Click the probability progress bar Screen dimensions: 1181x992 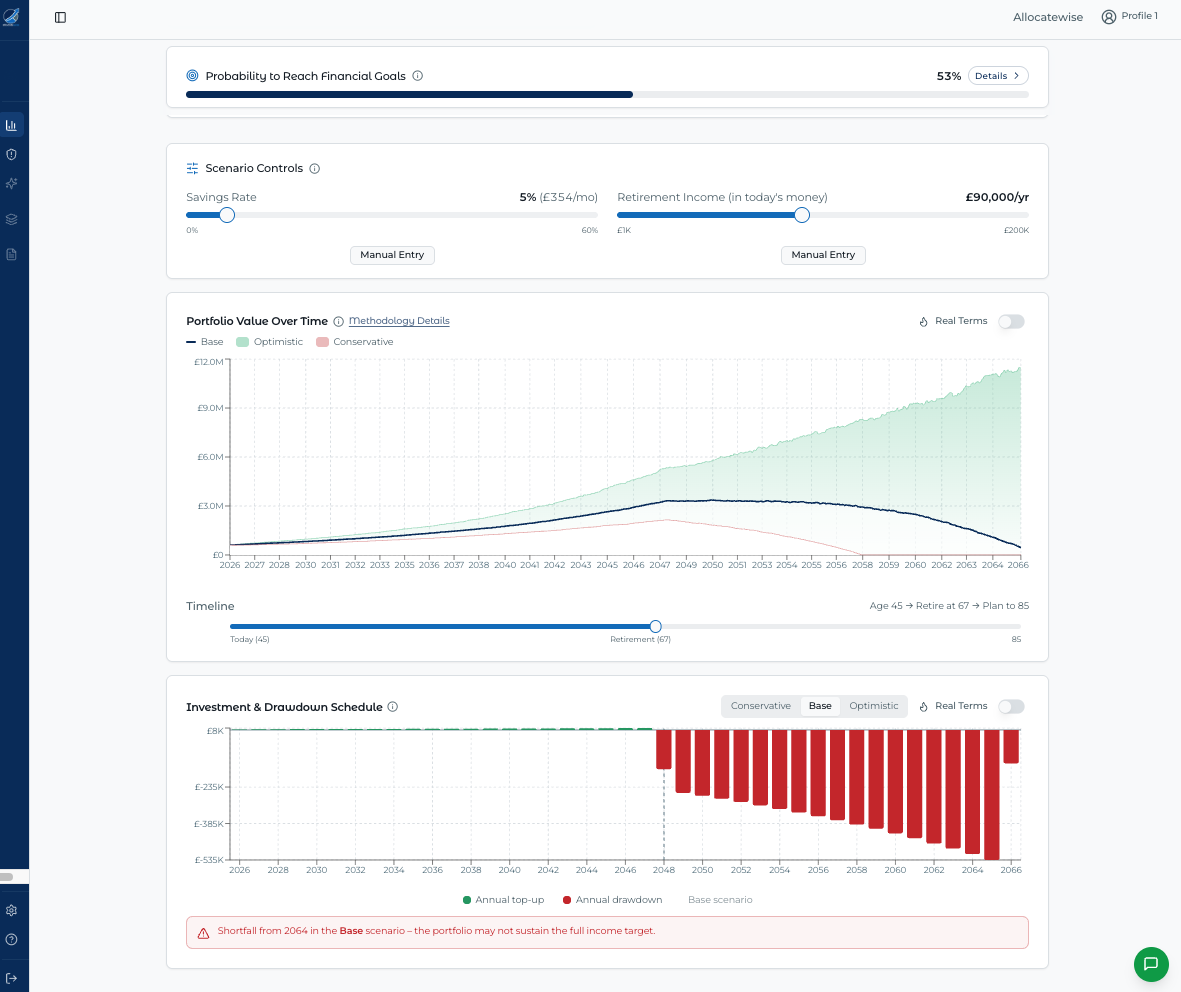[607, 95]
